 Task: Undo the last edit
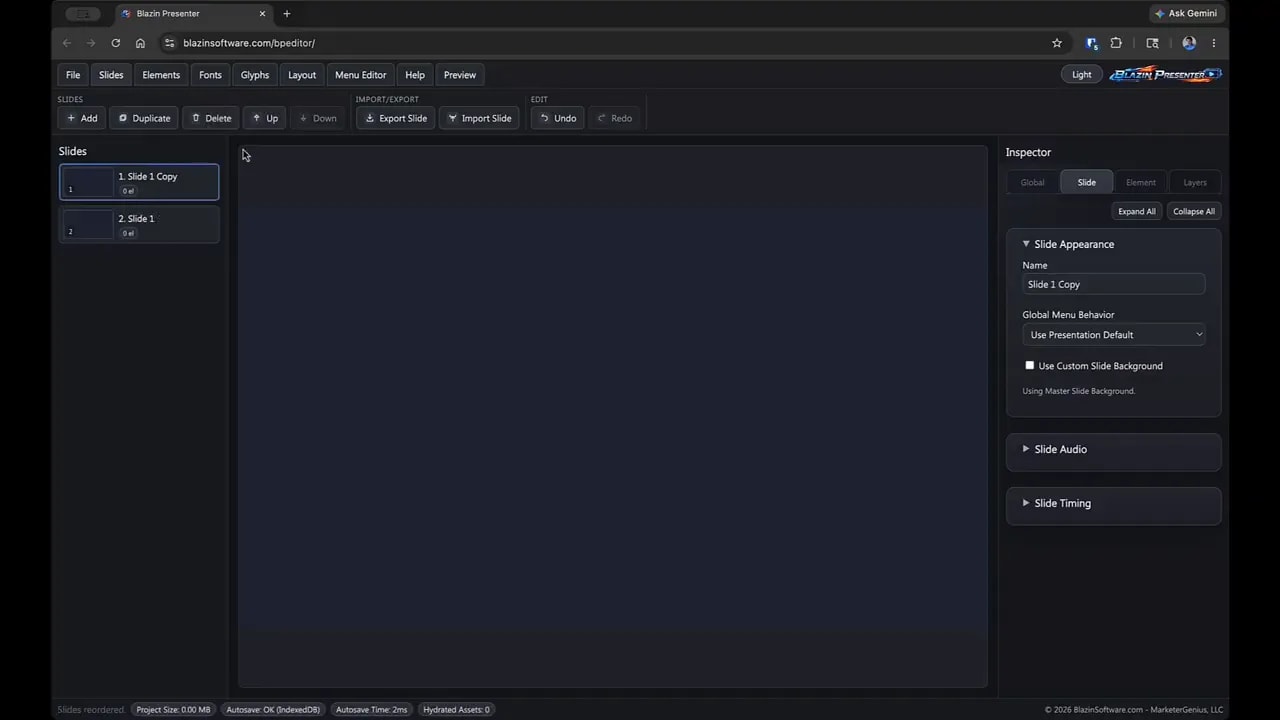pos(557,118)
